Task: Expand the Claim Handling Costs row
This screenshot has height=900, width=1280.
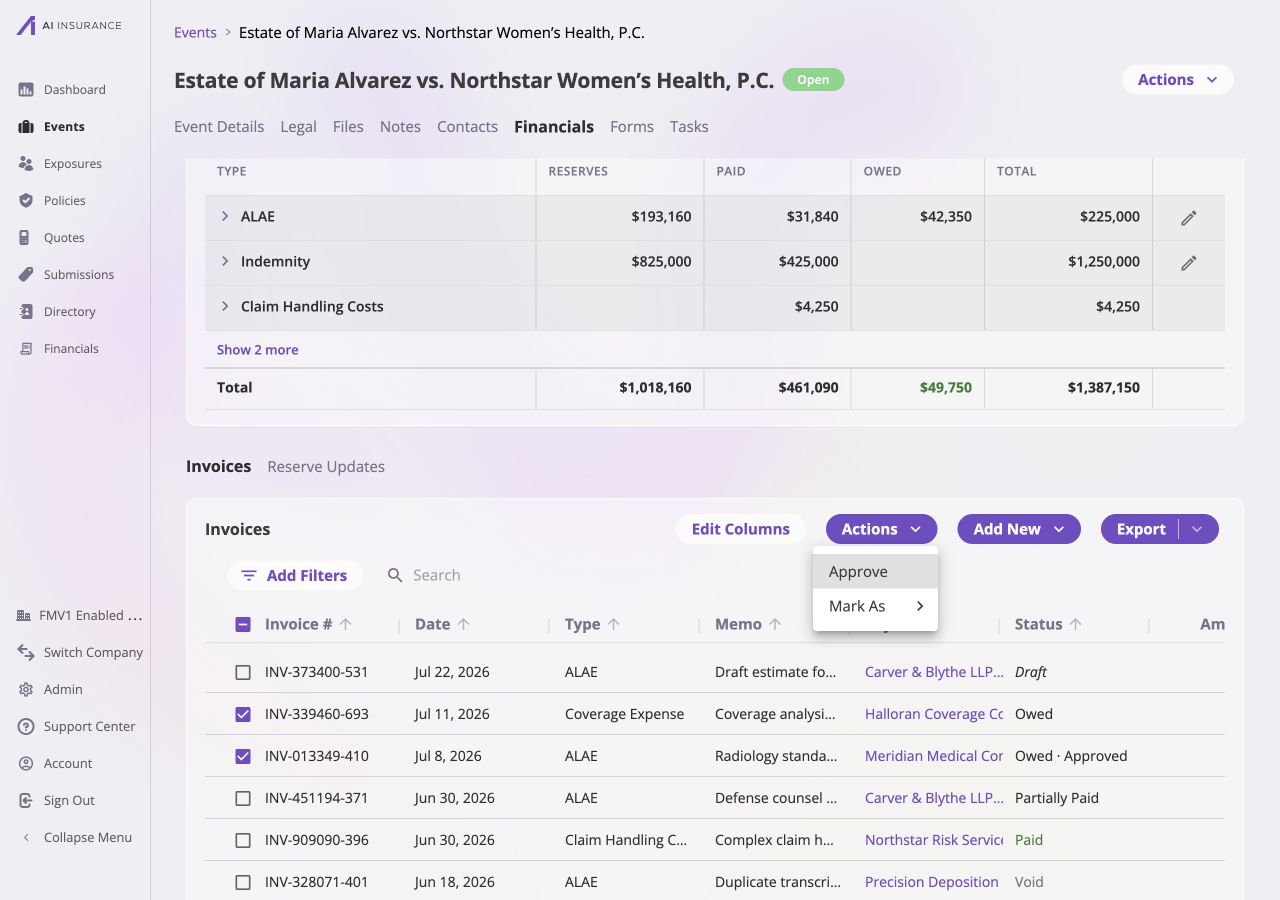Action: click(225, 306)
